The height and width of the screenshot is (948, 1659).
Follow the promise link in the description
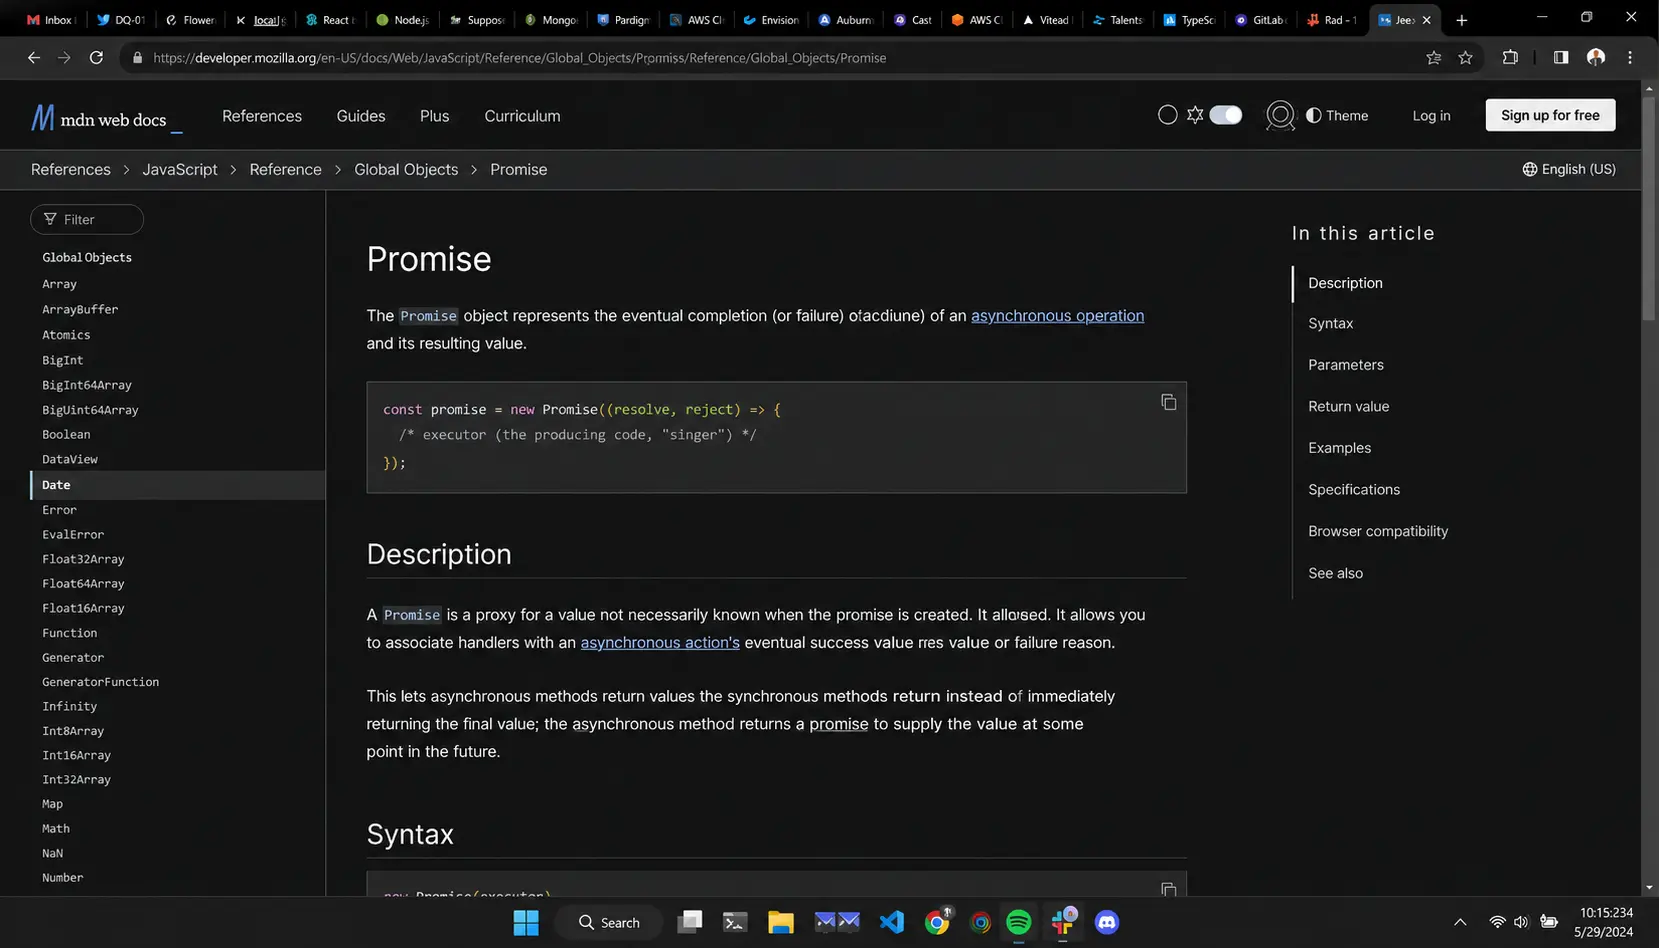point(838,724)
